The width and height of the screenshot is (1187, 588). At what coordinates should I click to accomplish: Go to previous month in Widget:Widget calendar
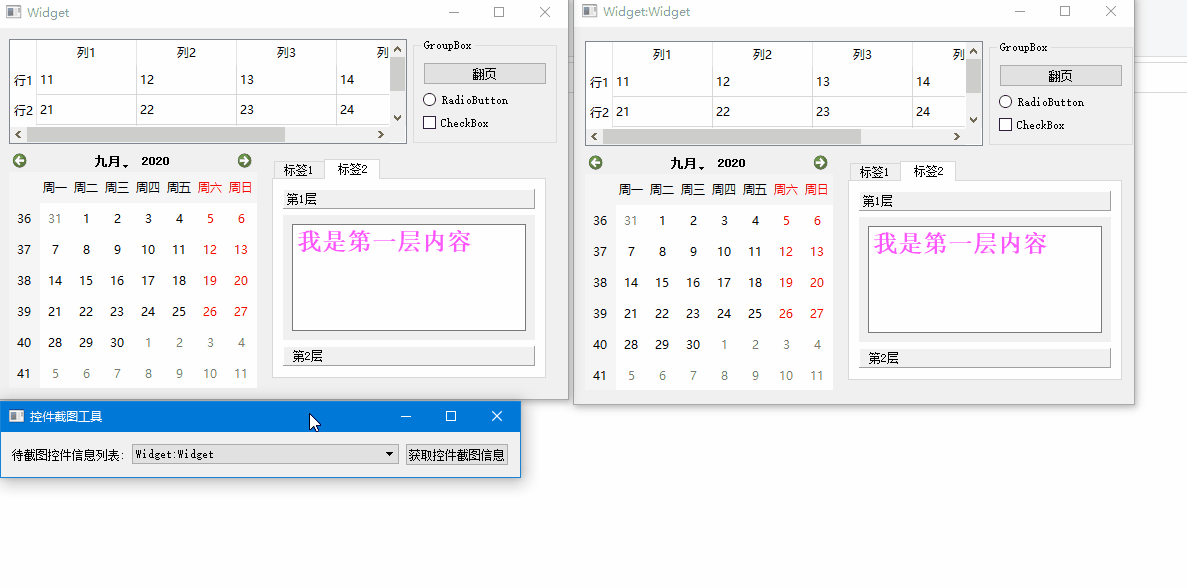[596, 163]
